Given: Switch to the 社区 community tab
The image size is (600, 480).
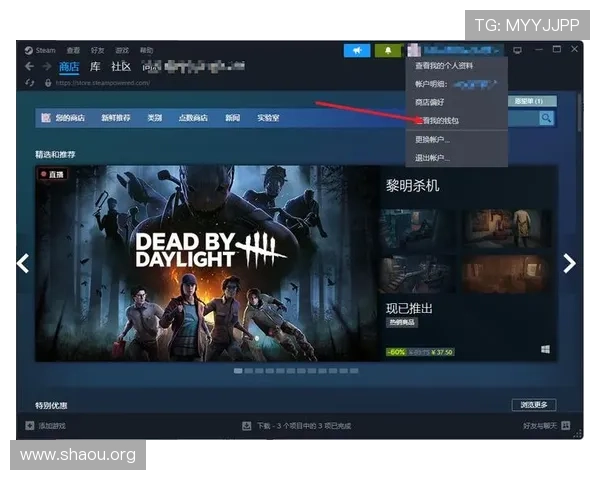Looking at the screenshot, I should pos(121,67).
